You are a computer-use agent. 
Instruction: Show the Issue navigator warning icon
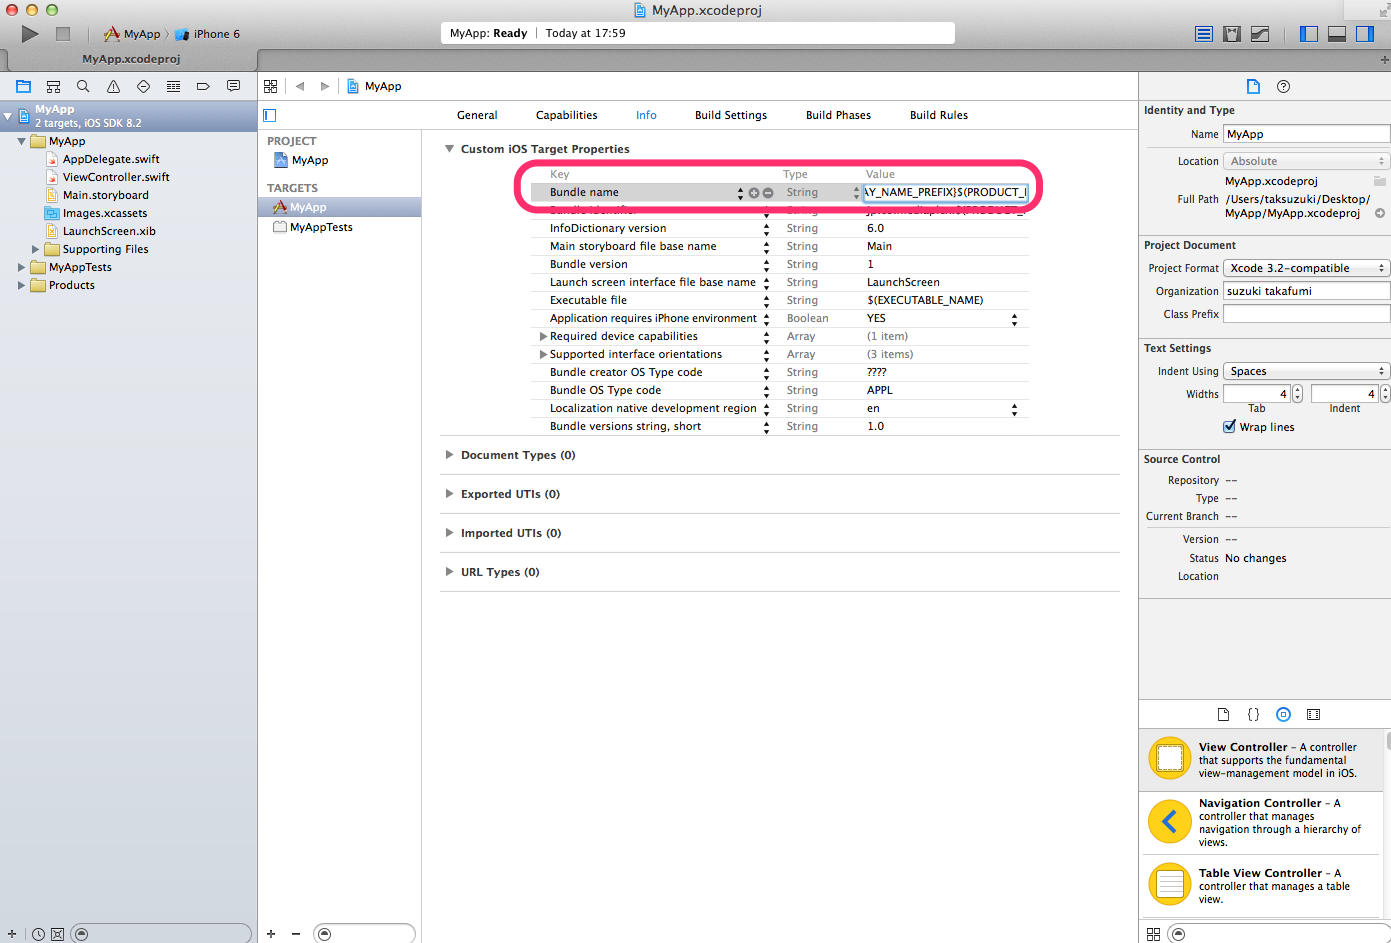113,87
